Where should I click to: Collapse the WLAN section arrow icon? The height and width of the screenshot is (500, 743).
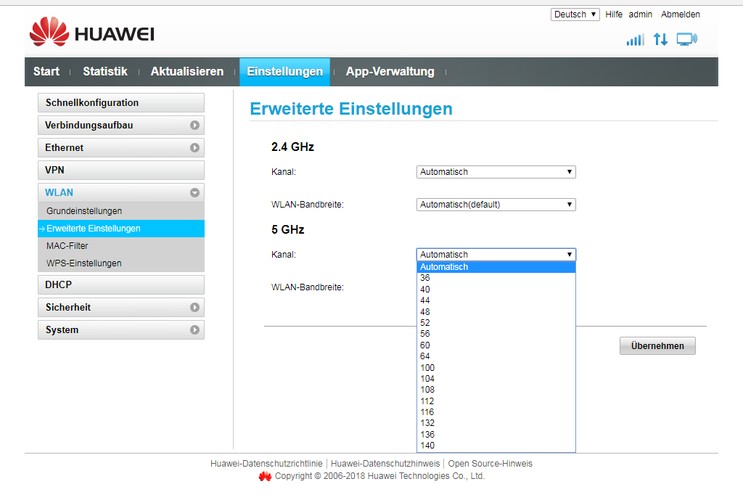pos(194,193)
